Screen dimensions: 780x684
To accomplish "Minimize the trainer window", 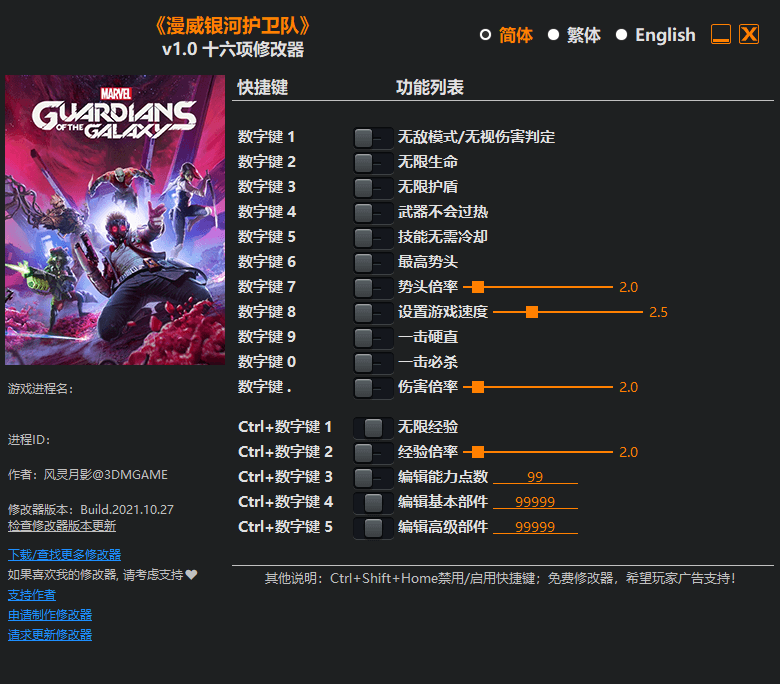I will tap(721, 34).
